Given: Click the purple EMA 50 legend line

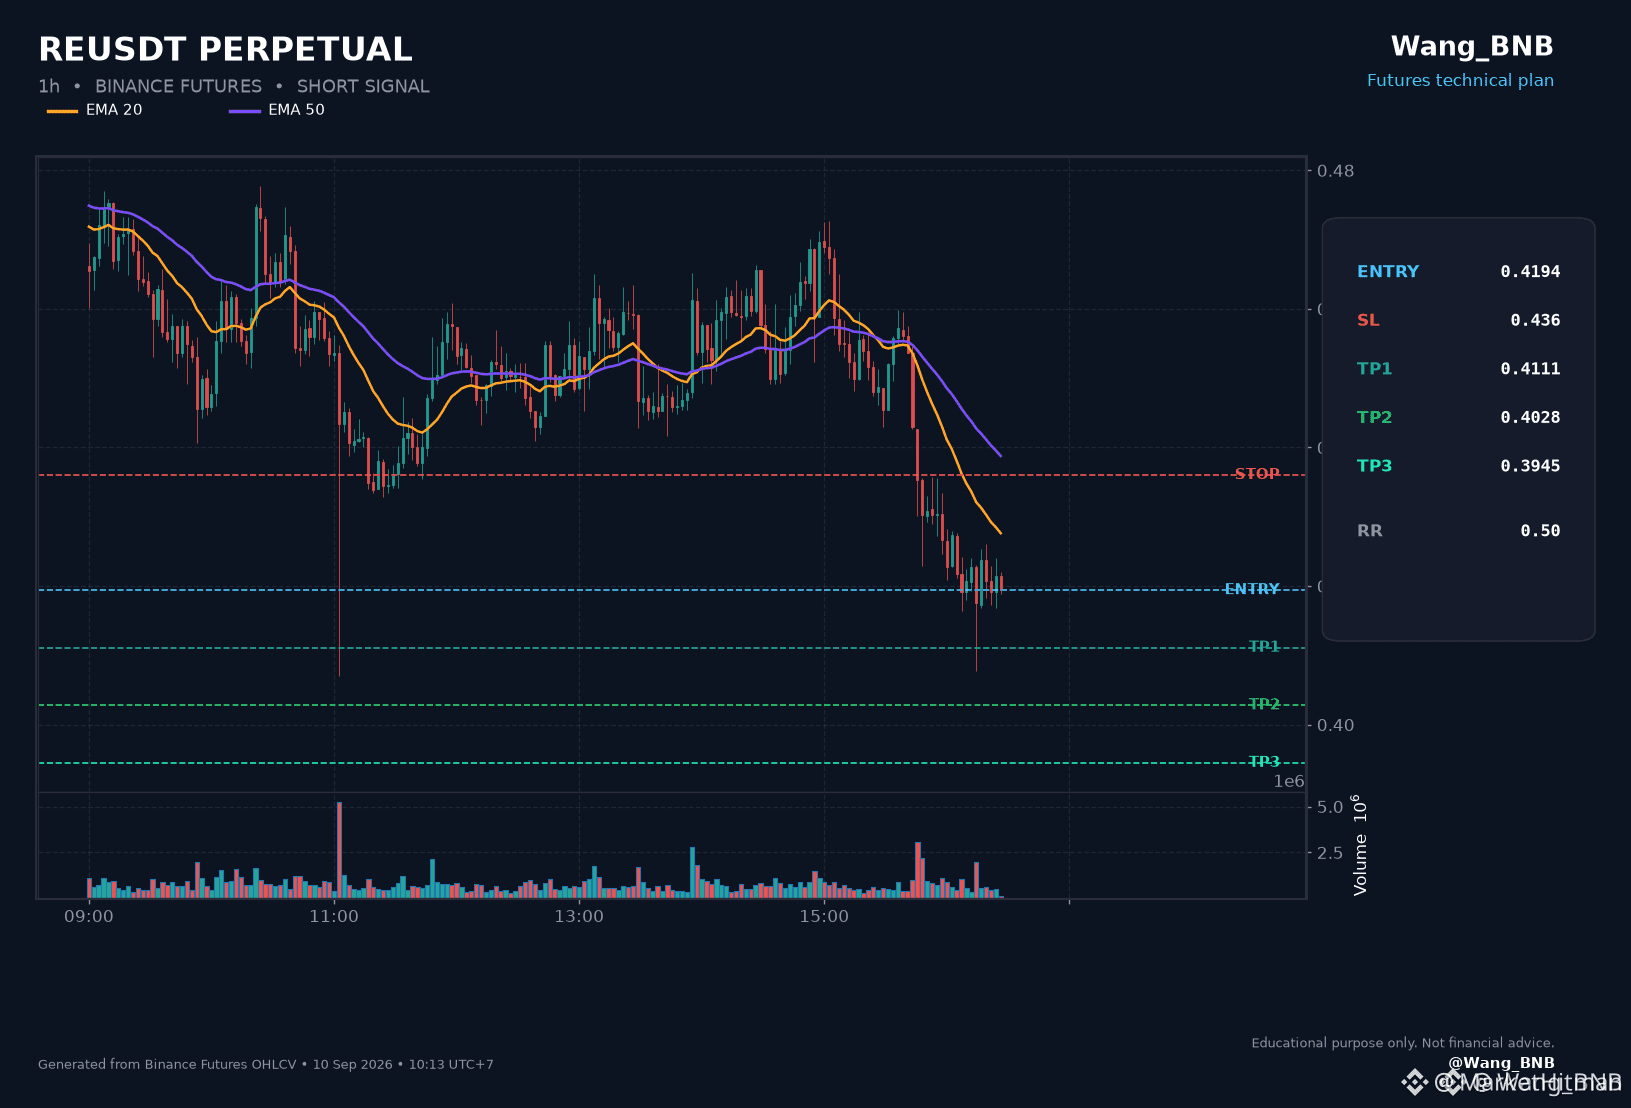Looking at the screenshot, I should coord(244,111).
